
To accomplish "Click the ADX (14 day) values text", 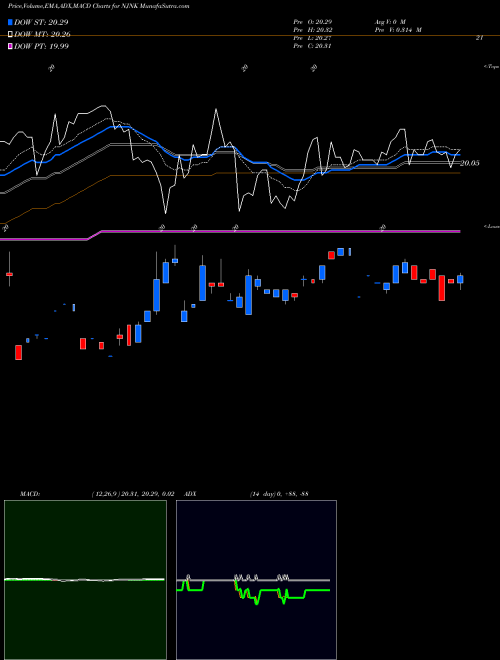I will 279,494.
